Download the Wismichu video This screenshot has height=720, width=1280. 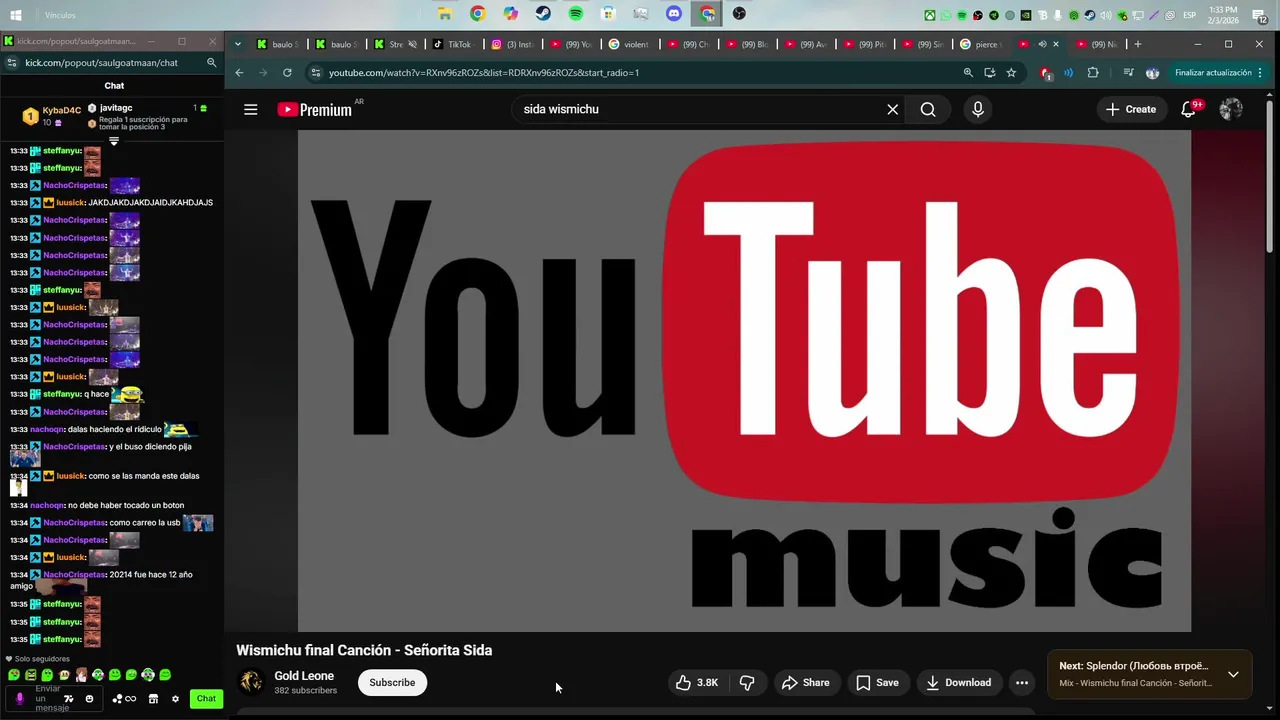(958, 683)
